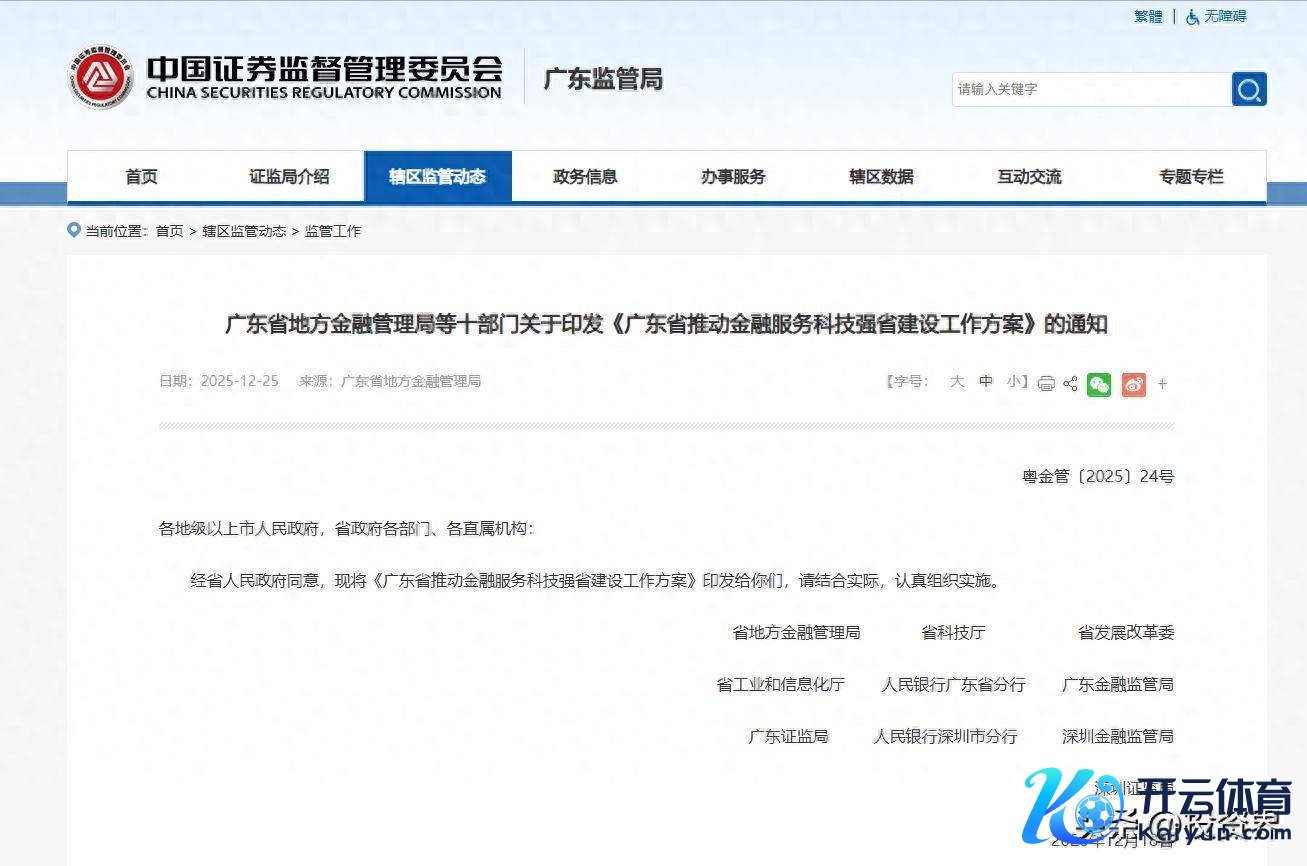The height and width of the screenshot is (866, 1307).
Task: Expand more share options plus icon
Action: pyautogui.click(x=1162, y=383)
